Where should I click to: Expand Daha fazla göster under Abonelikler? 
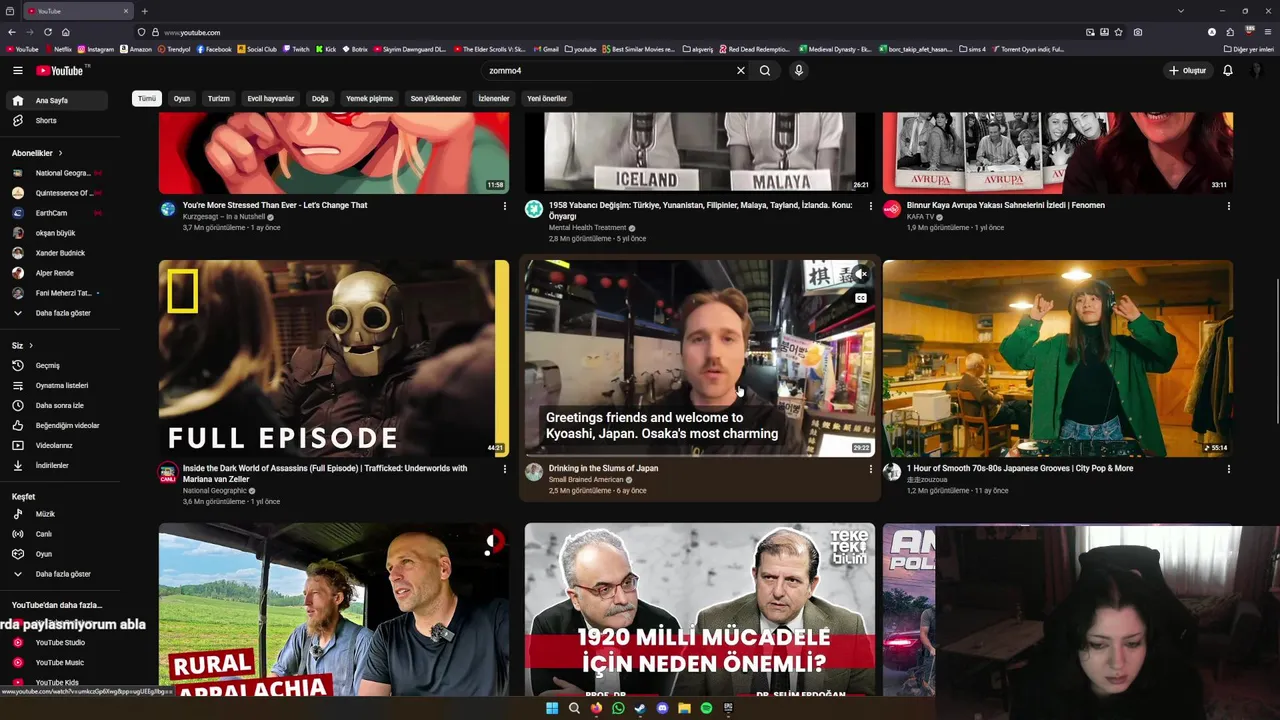tap(56, 313)
